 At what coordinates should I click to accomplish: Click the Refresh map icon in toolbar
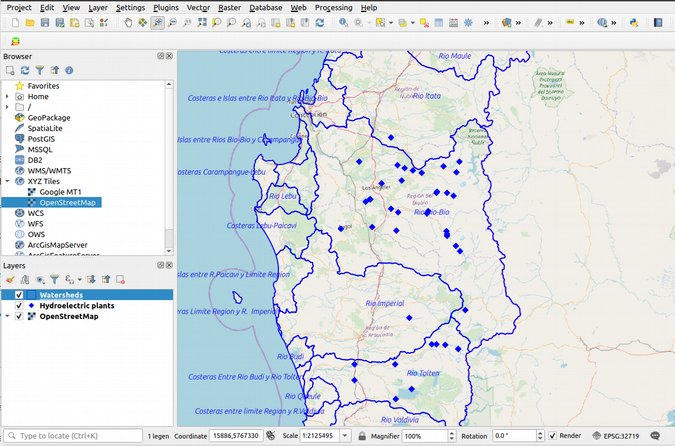(x=319, y=22)
